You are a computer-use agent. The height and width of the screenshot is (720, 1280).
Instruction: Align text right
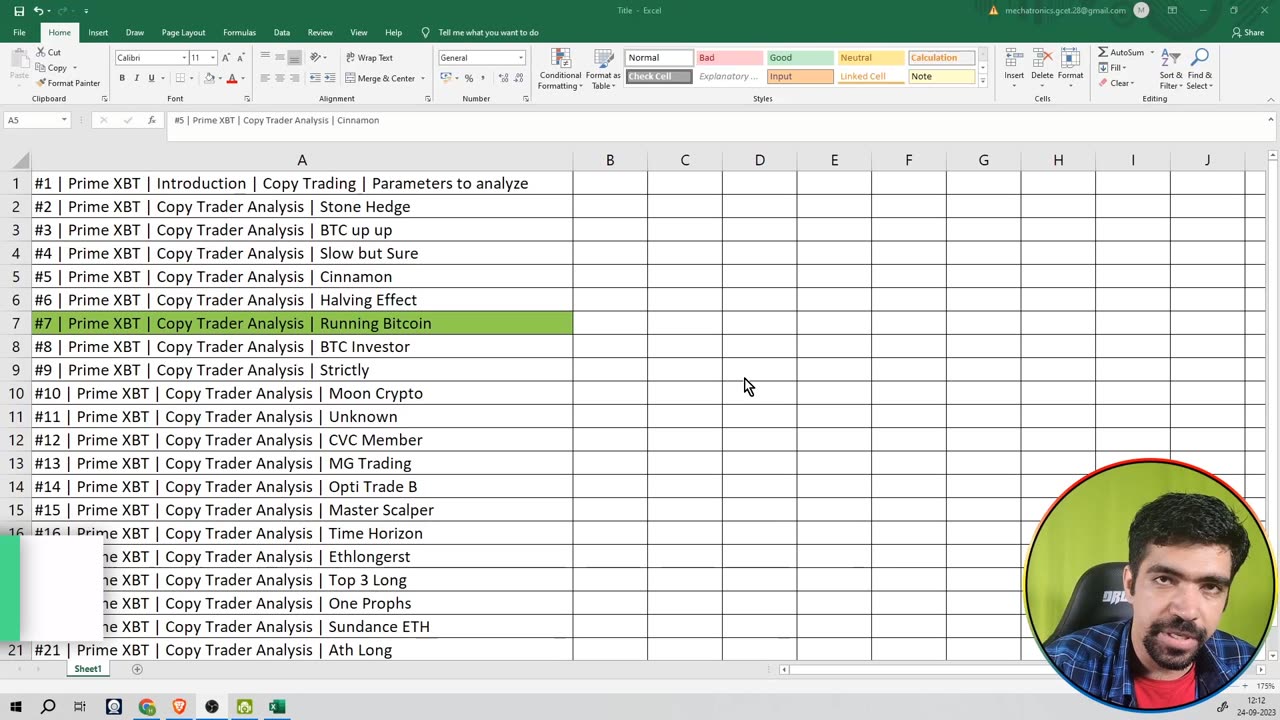tap(294, 78)
